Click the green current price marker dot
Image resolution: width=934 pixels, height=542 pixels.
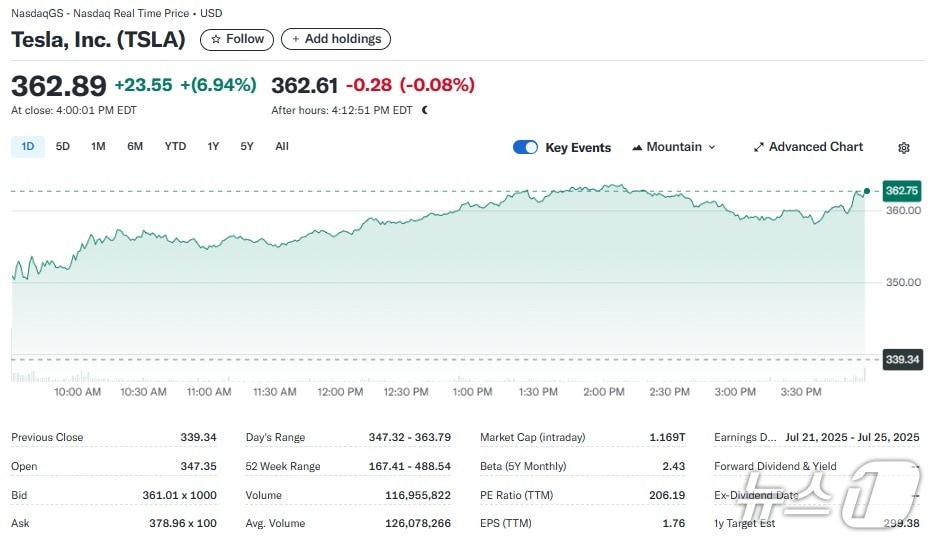[x=866, y=190]
